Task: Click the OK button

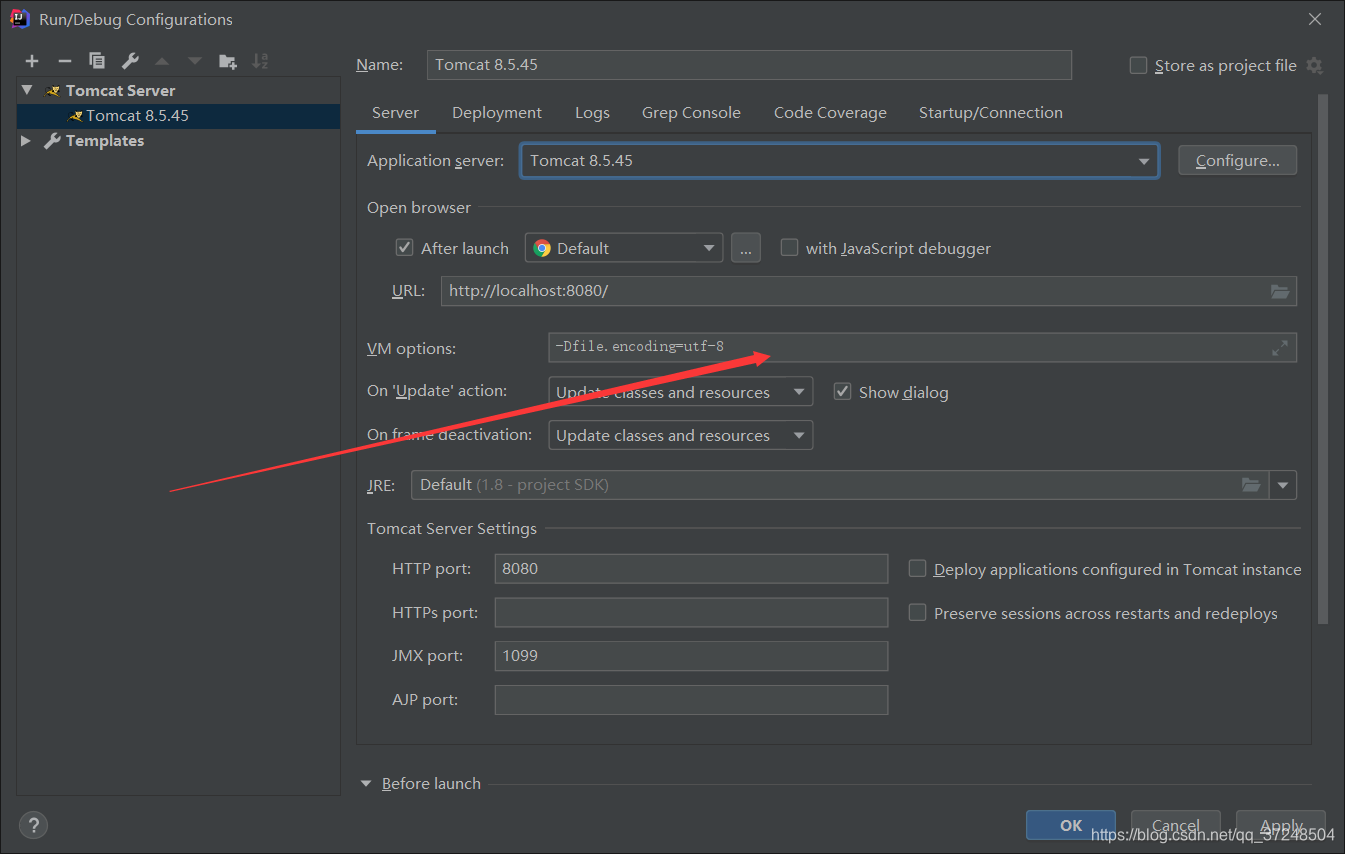Action: point(1071,825)
